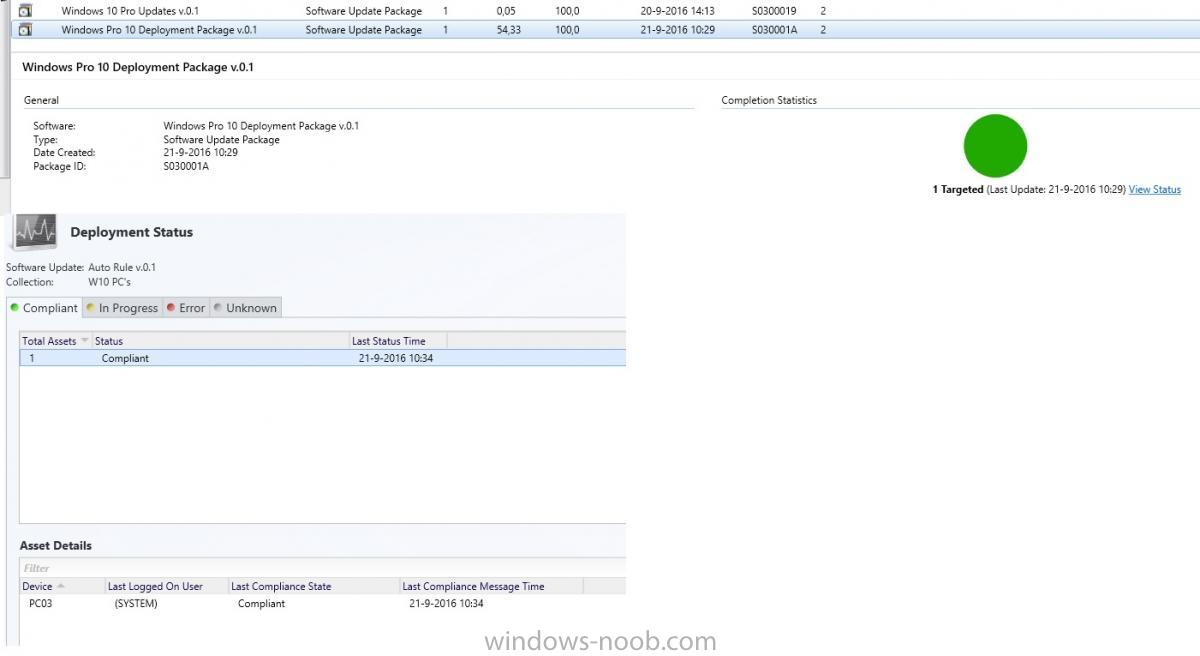
Task: Click the 1 Targeted statistics text
Action: point(958,190)
